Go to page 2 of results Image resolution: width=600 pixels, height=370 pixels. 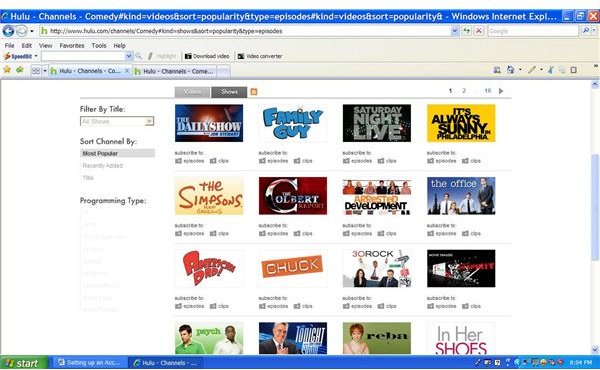tap(464, 91)
